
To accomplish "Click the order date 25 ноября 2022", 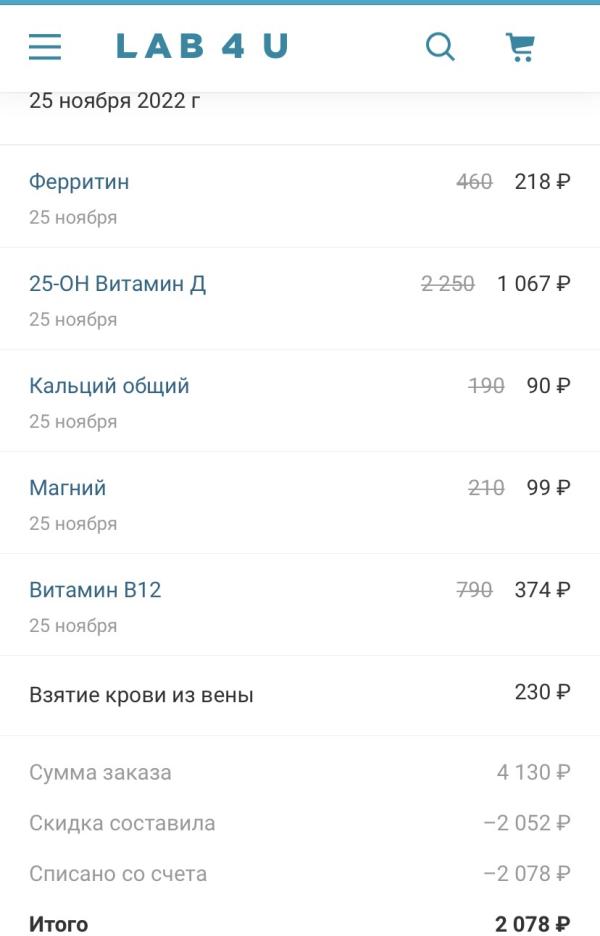I will coord(115,101).
